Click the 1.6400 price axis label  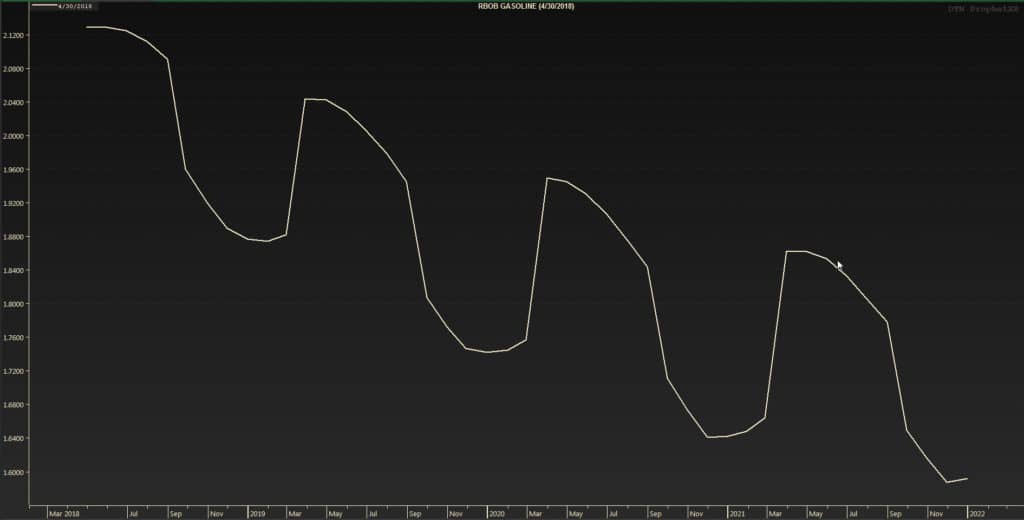pyautogui.click(x=12, y=439)
